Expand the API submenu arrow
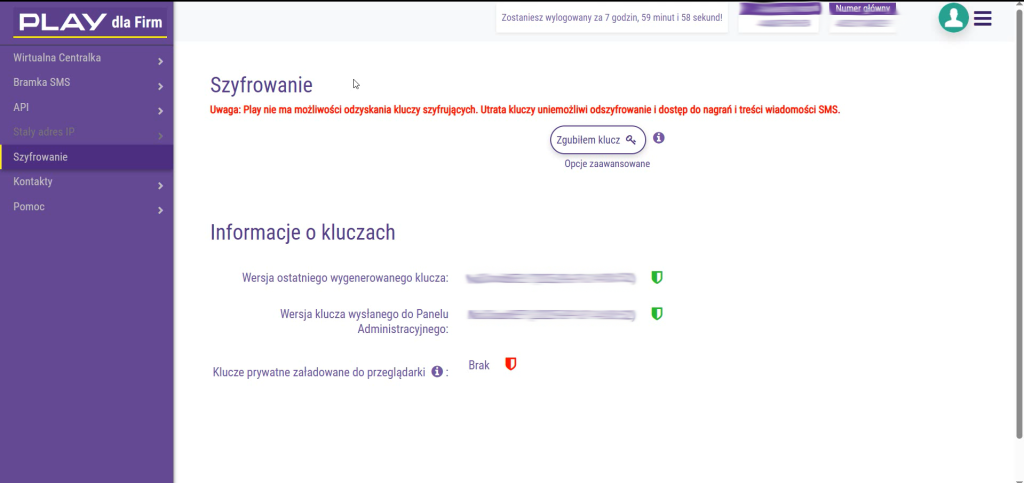This screenshot has height=483, width=1024. [160, 111]
